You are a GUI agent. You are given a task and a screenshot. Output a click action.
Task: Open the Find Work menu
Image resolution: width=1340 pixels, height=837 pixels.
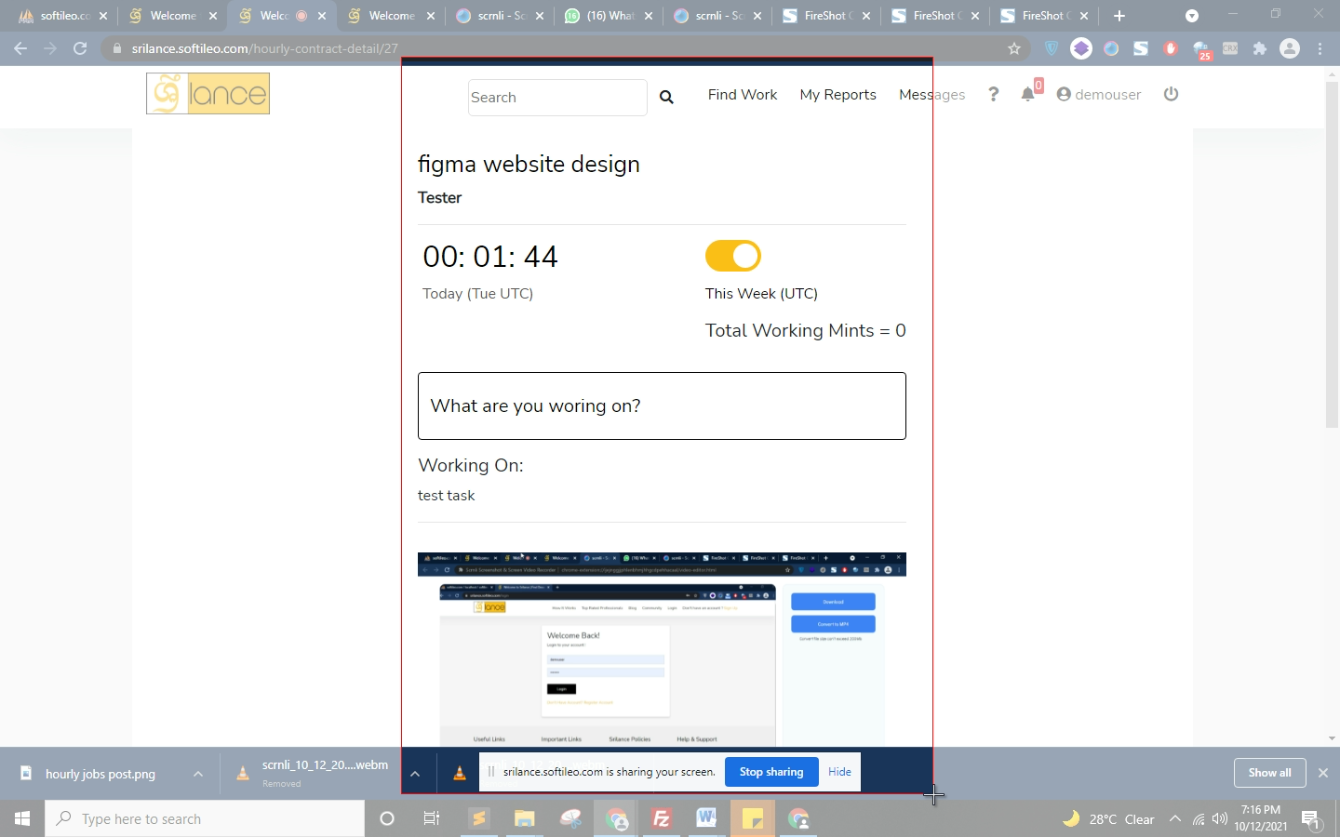click(x=742, y=94)
